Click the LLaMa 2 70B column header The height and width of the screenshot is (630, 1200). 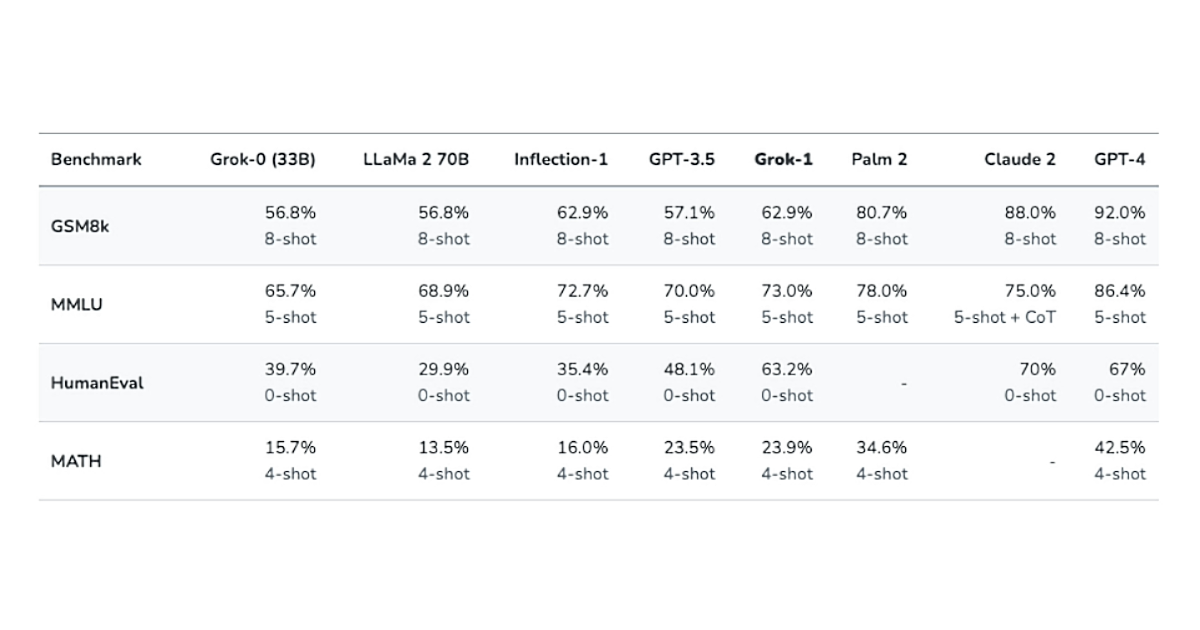pos(416,159)
